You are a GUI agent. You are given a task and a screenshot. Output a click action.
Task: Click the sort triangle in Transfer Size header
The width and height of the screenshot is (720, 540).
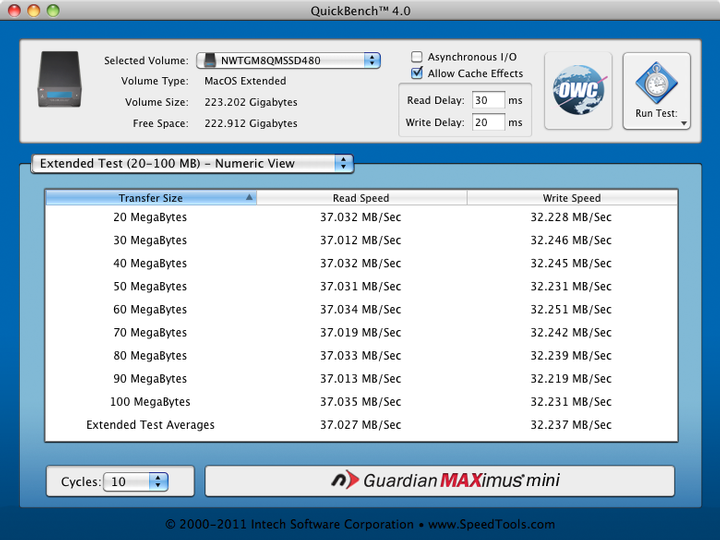click(249, 198)
